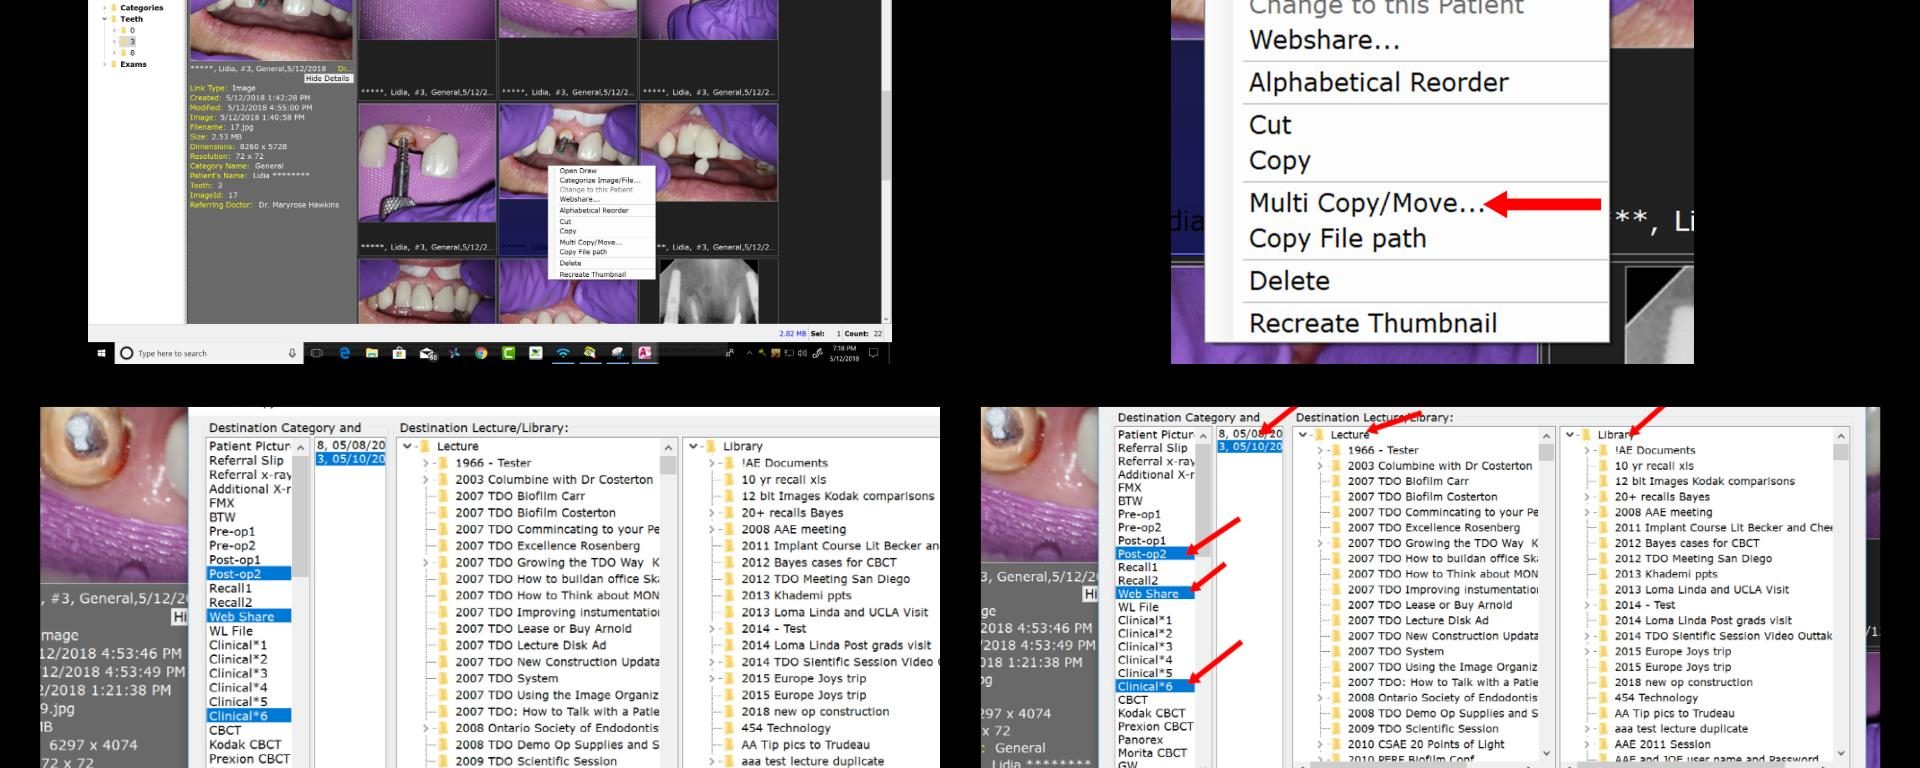This screenshot has height=768, width=1920.
Task: Launch Microsoft Edge from the taskbar
Action: [345, 353]
